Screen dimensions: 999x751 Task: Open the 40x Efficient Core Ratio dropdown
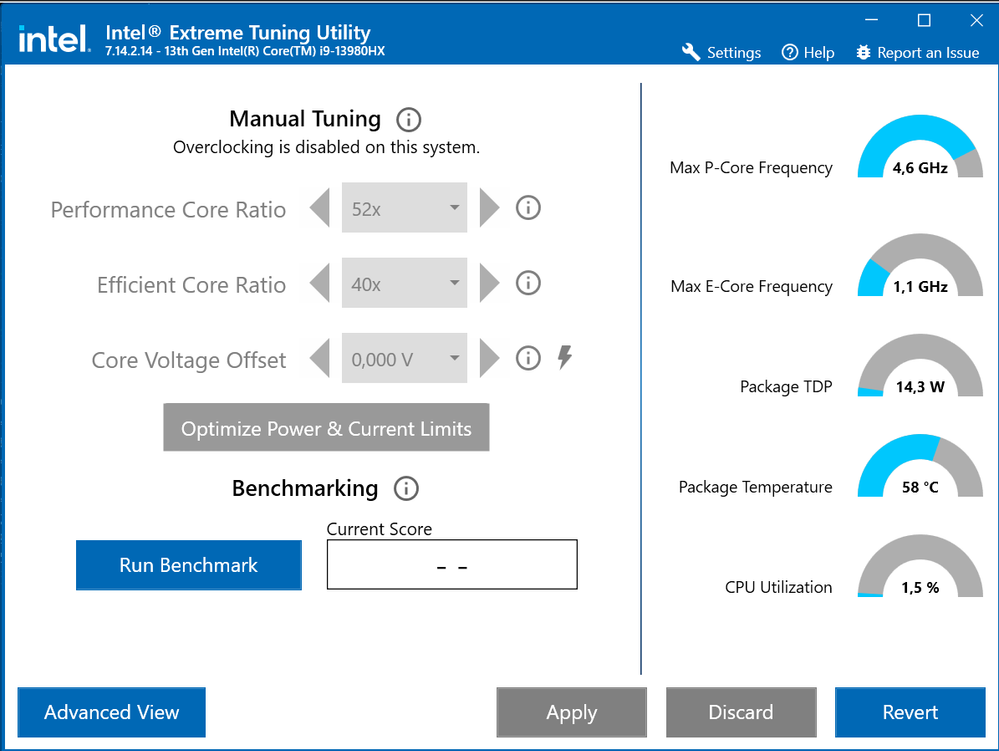pyautogui.click(x=405, y=283)
